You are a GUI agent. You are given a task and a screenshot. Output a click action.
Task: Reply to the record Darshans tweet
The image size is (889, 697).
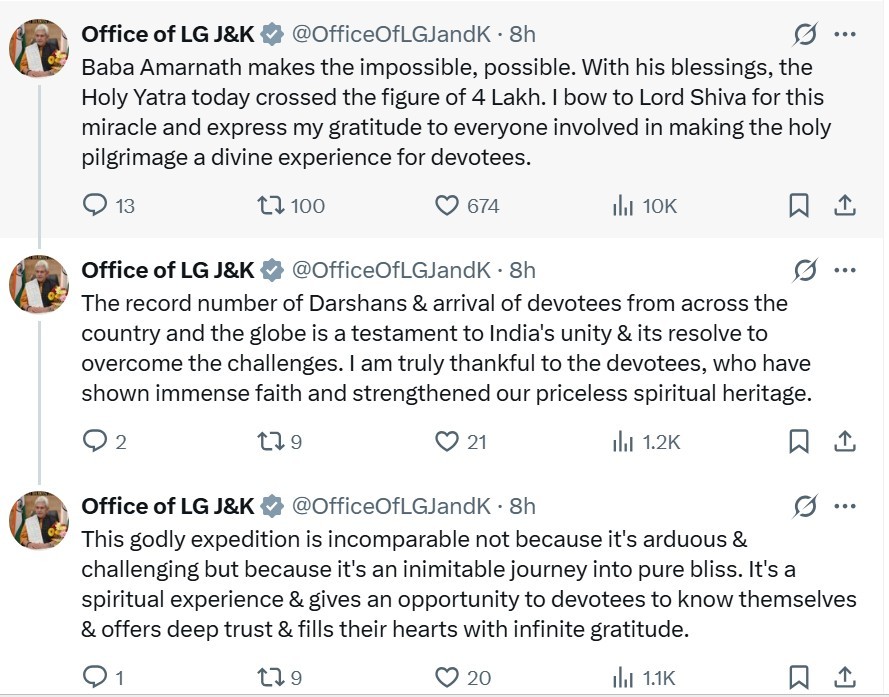coord(94,441)
